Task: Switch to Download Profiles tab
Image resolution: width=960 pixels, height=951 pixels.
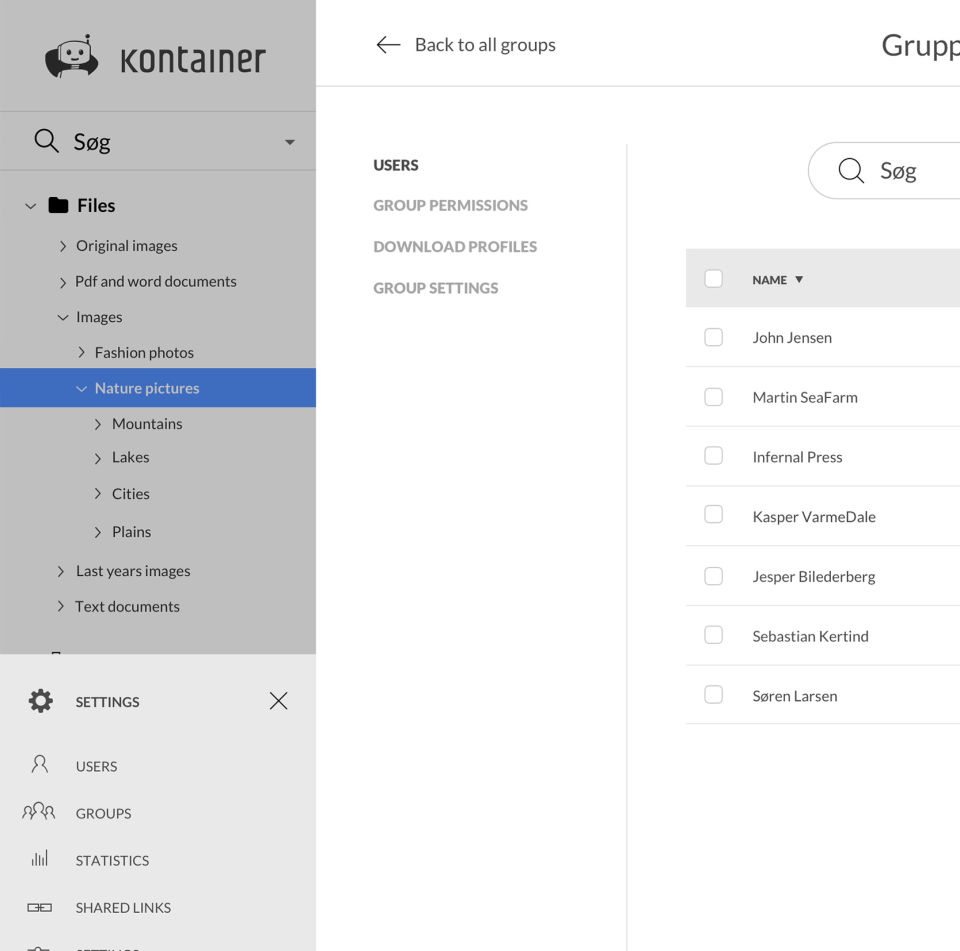Action: [x=455, y=246]
